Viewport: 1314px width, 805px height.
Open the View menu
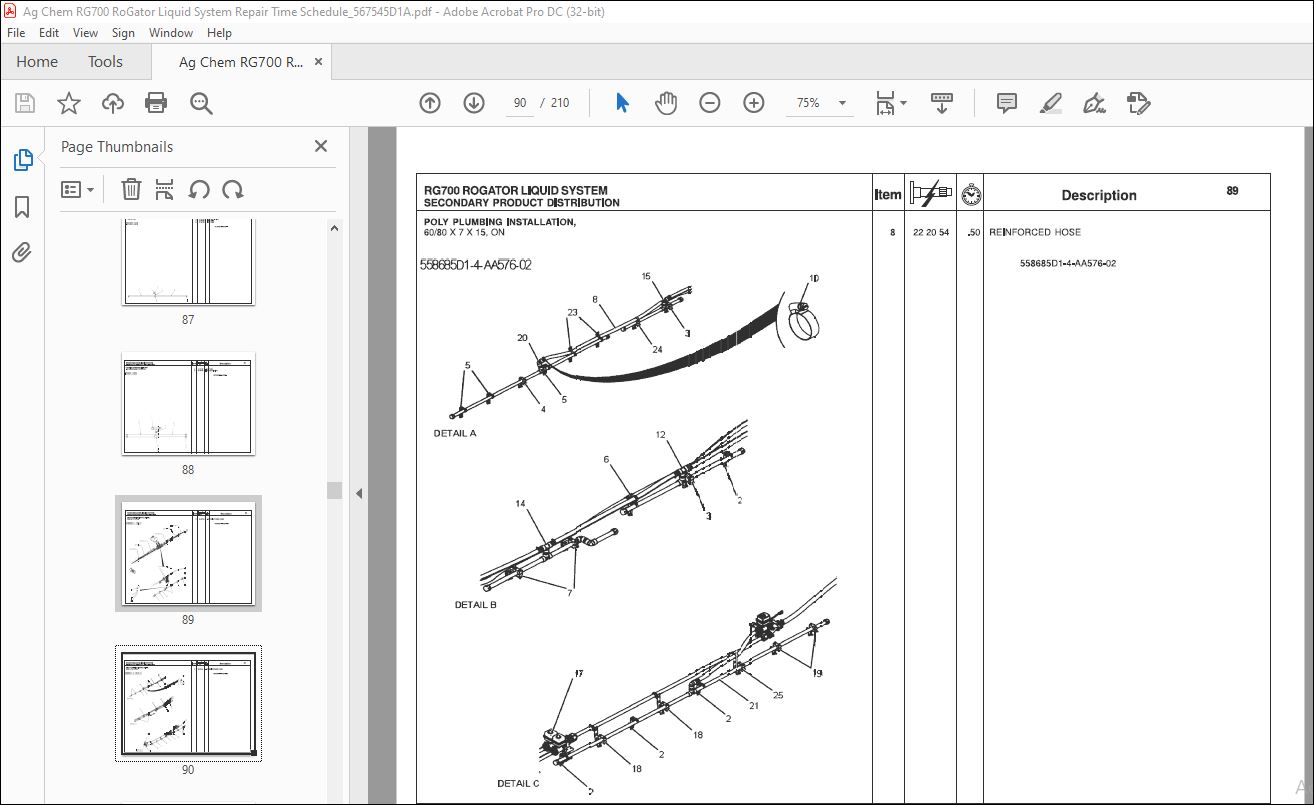click(x=85, y=33)
